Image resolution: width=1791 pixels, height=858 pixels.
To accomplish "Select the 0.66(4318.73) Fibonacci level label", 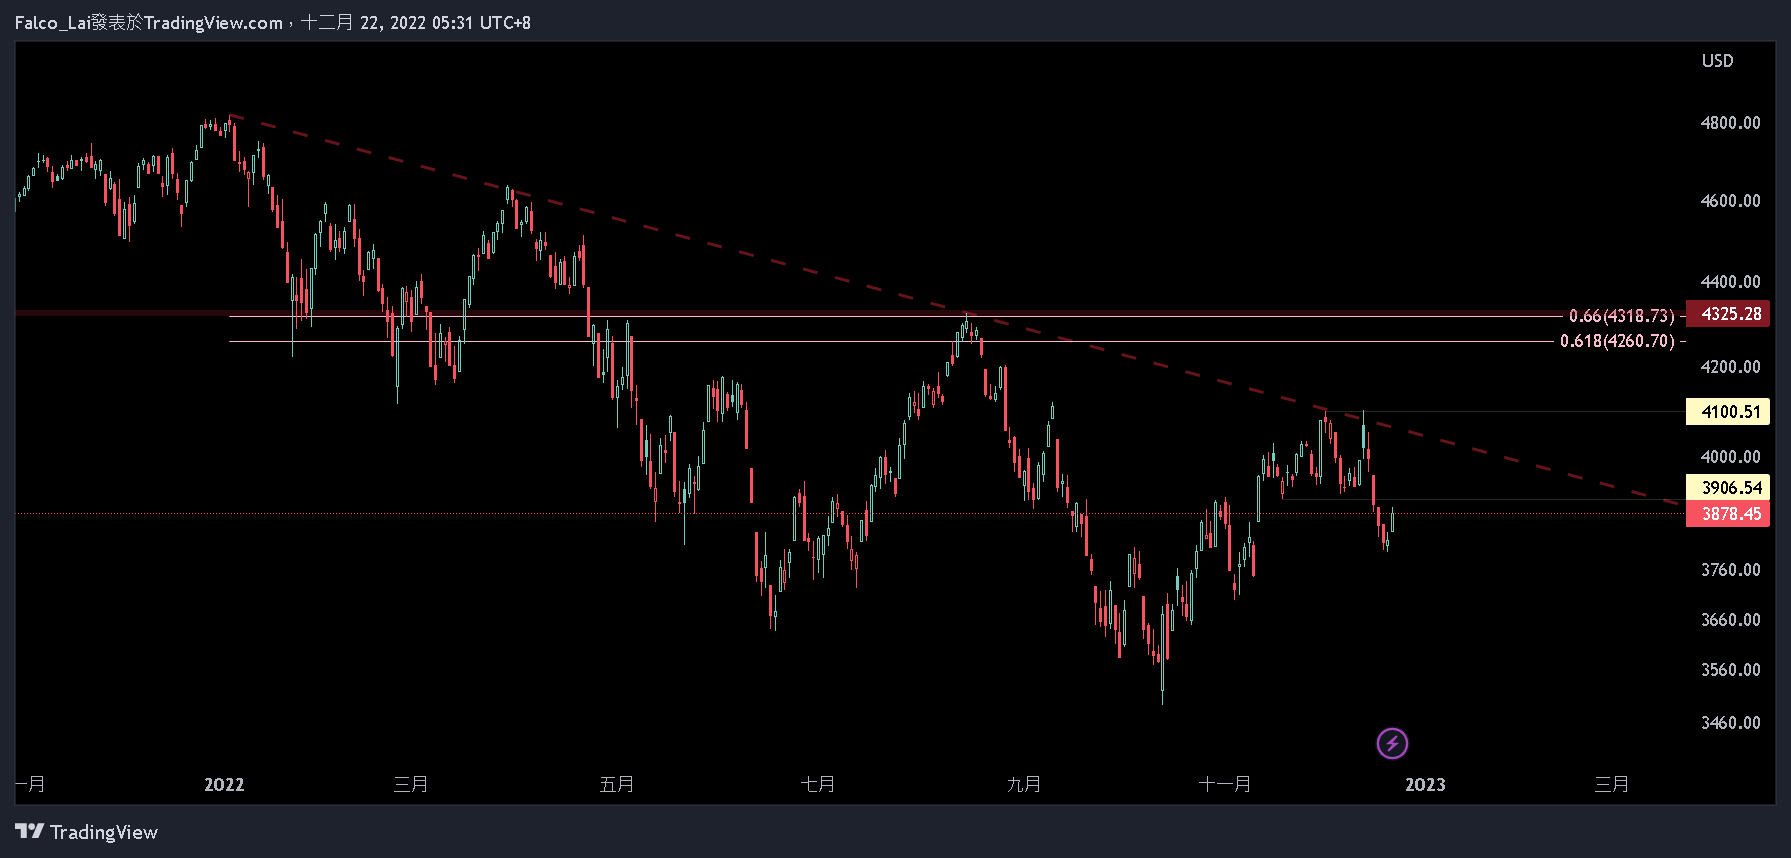I will click(1621, 316).
